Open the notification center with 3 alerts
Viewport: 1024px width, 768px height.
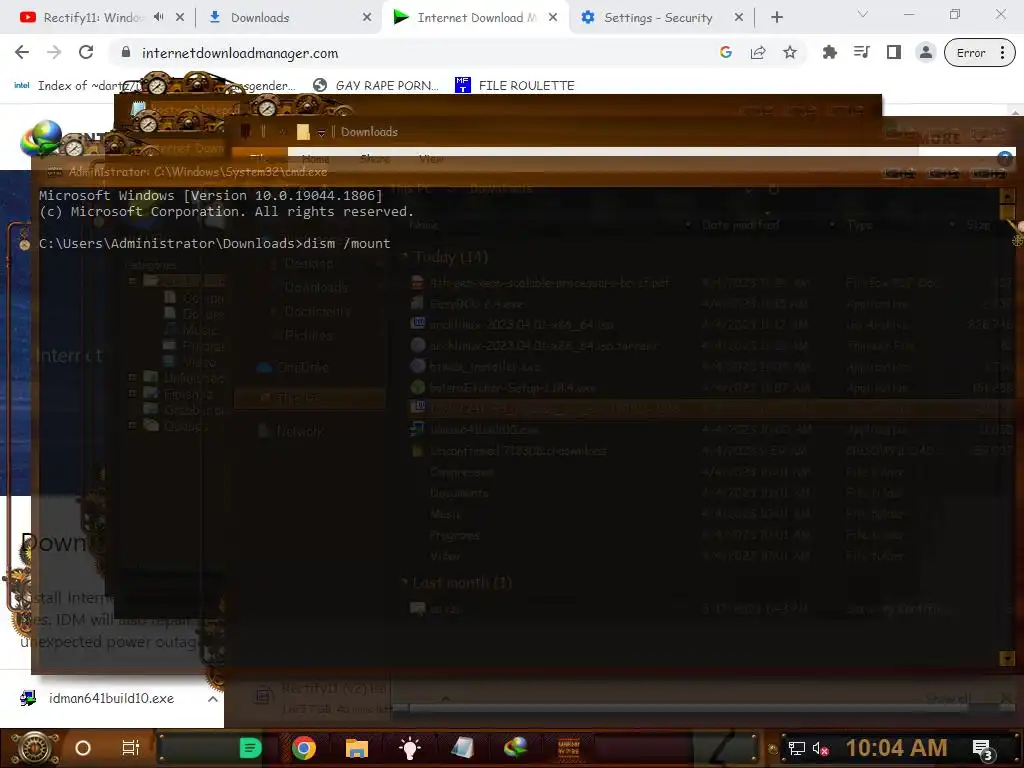click(x=982, y=750)
